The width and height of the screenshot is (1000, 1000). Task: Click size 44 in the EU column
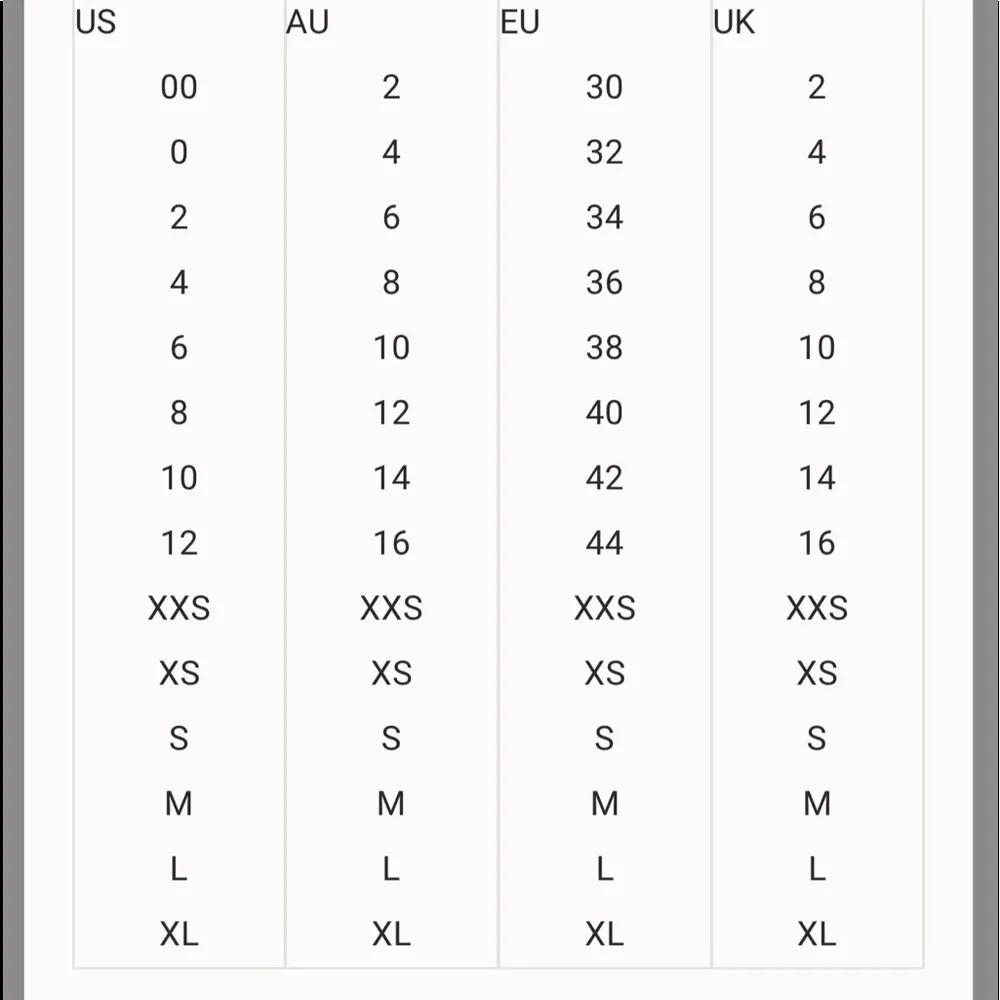click(604, 543)
